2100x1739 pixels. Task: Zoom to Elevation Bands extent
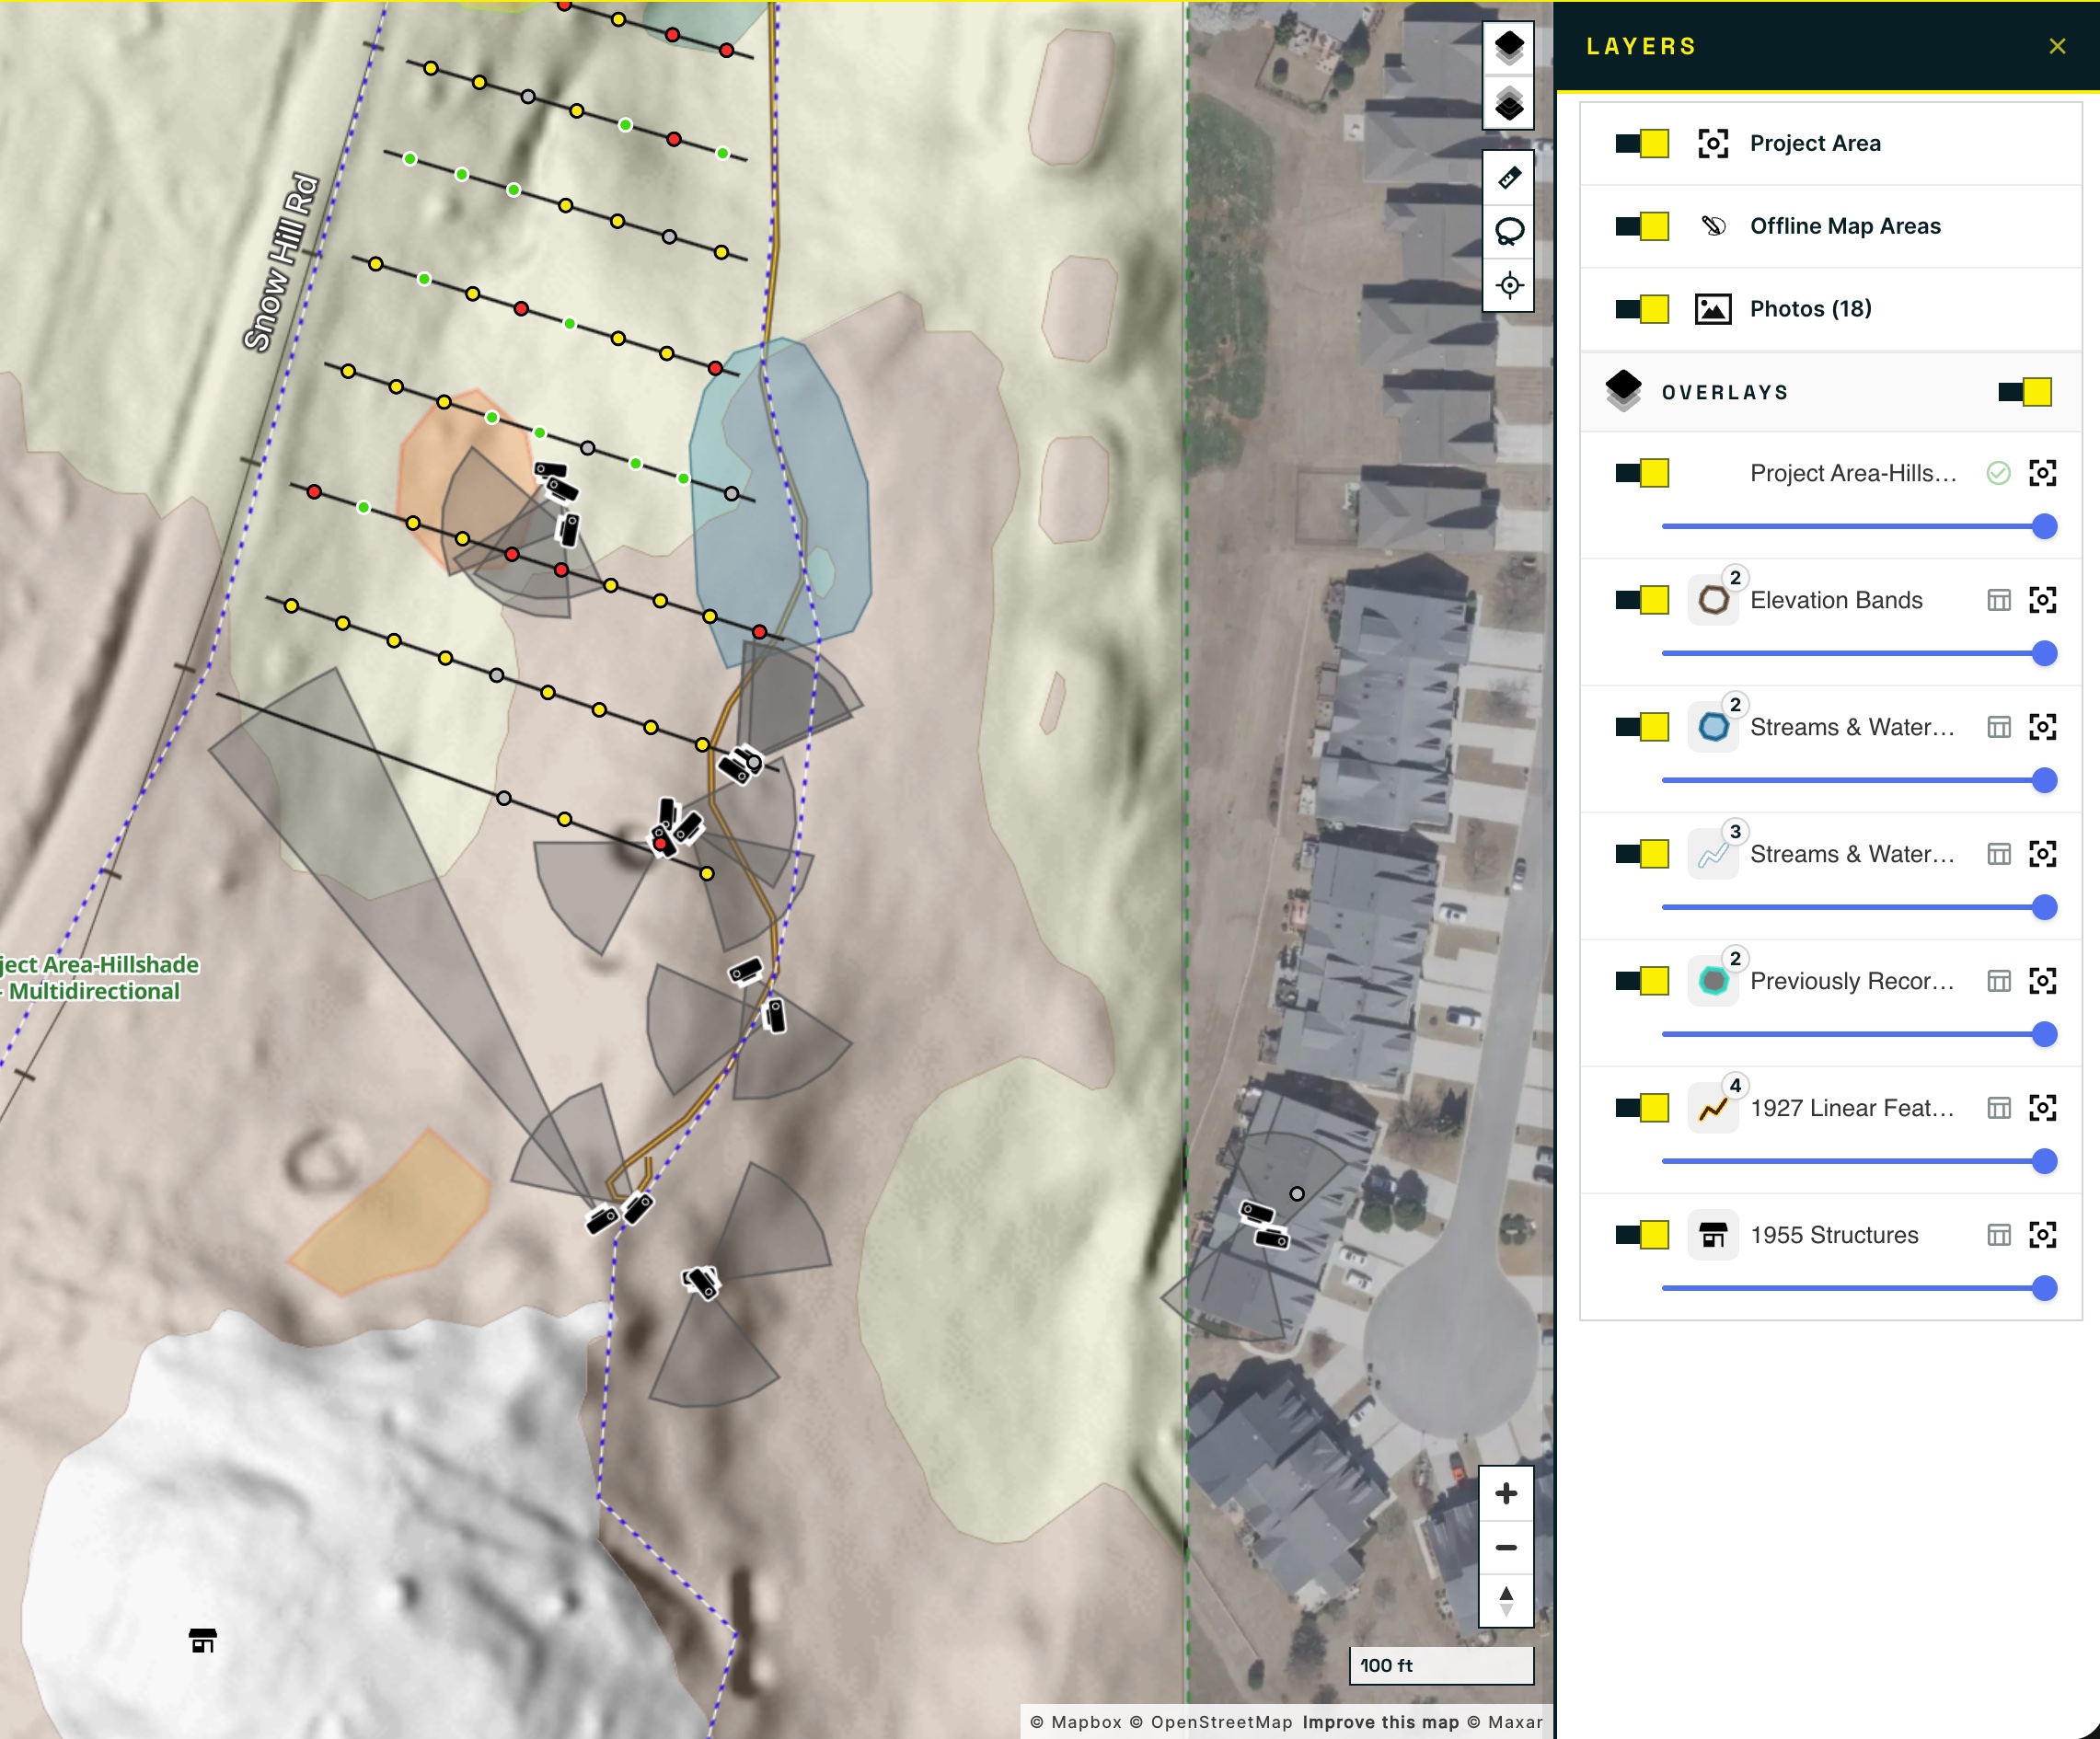click(x=2043, y=600)
